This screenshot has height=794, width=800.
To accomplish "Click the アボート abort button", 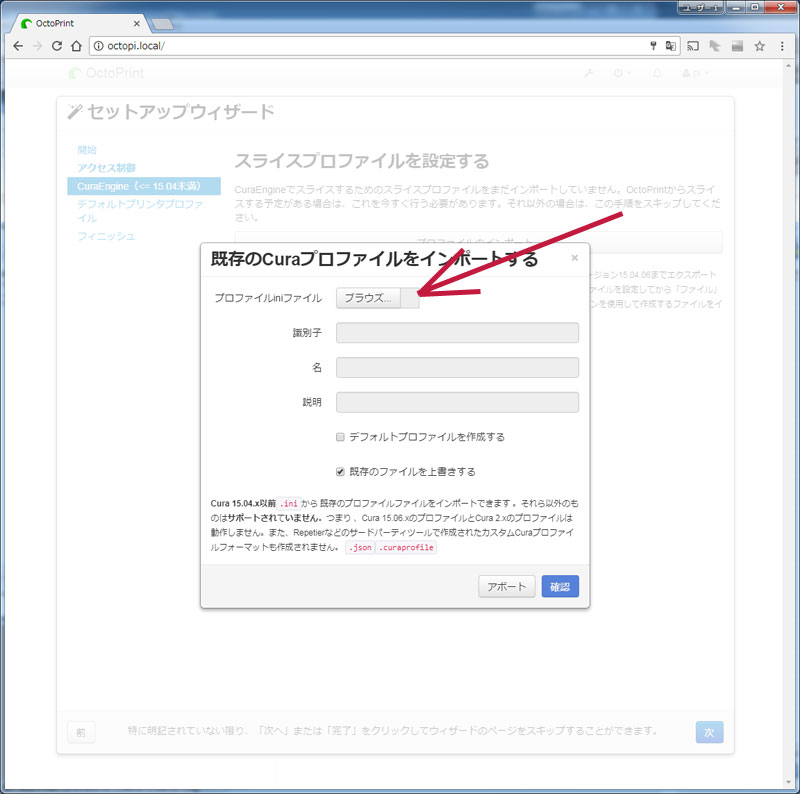I will pos(507,586).
